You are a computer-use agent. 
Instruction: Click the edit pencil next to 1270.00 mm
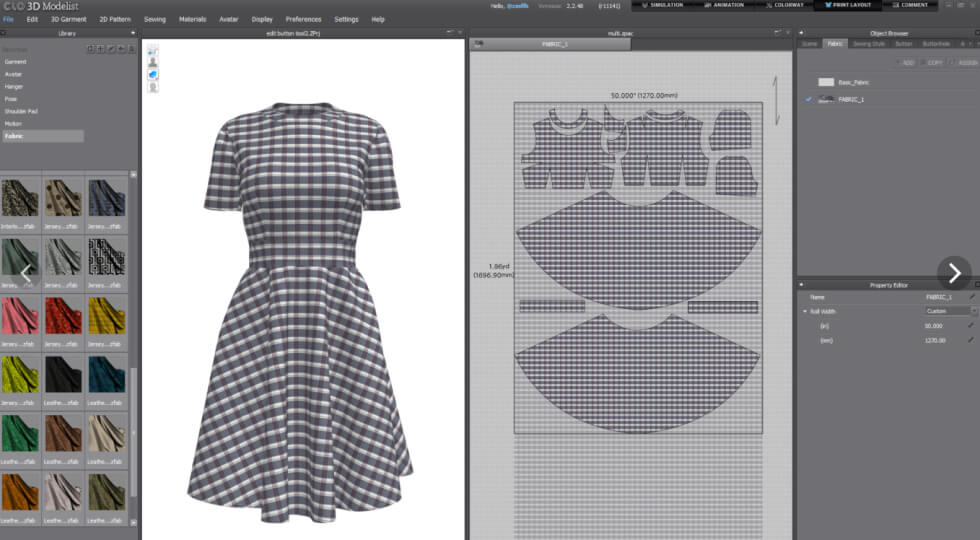pos(970,340)
